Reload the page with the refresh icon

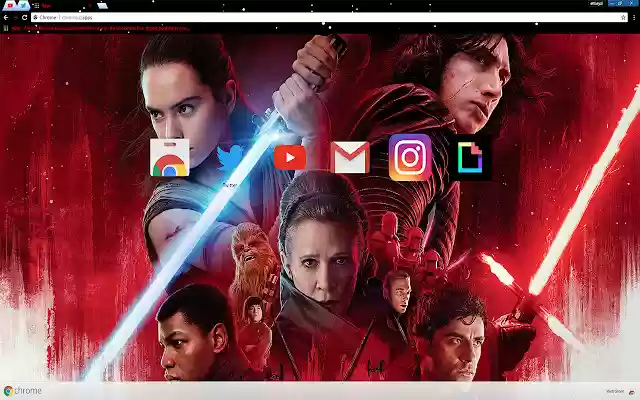point(24,18)
